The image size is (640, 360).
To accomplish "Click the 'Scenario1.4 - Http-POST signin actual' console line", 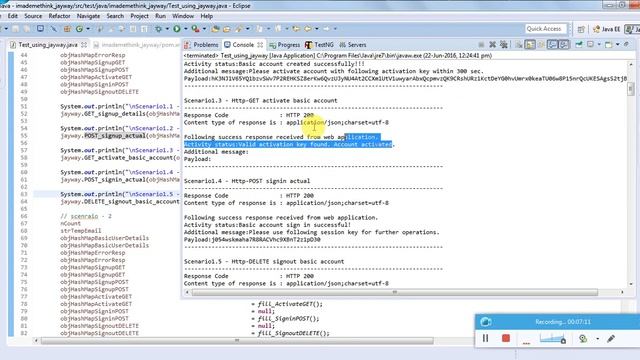I will tap(247, 181).
